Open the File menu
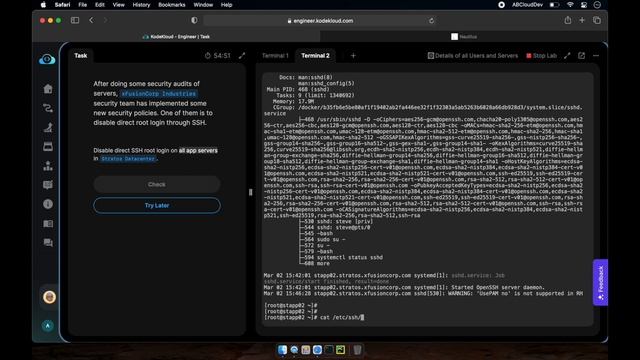 tap(82, 5)
